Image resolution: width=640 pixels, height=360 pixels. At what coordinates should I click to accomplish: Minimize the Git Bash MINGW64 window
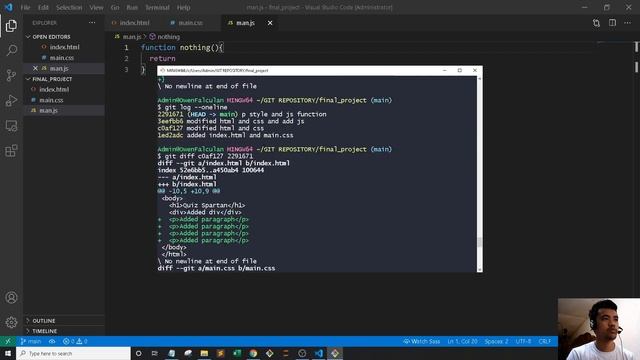444,70
